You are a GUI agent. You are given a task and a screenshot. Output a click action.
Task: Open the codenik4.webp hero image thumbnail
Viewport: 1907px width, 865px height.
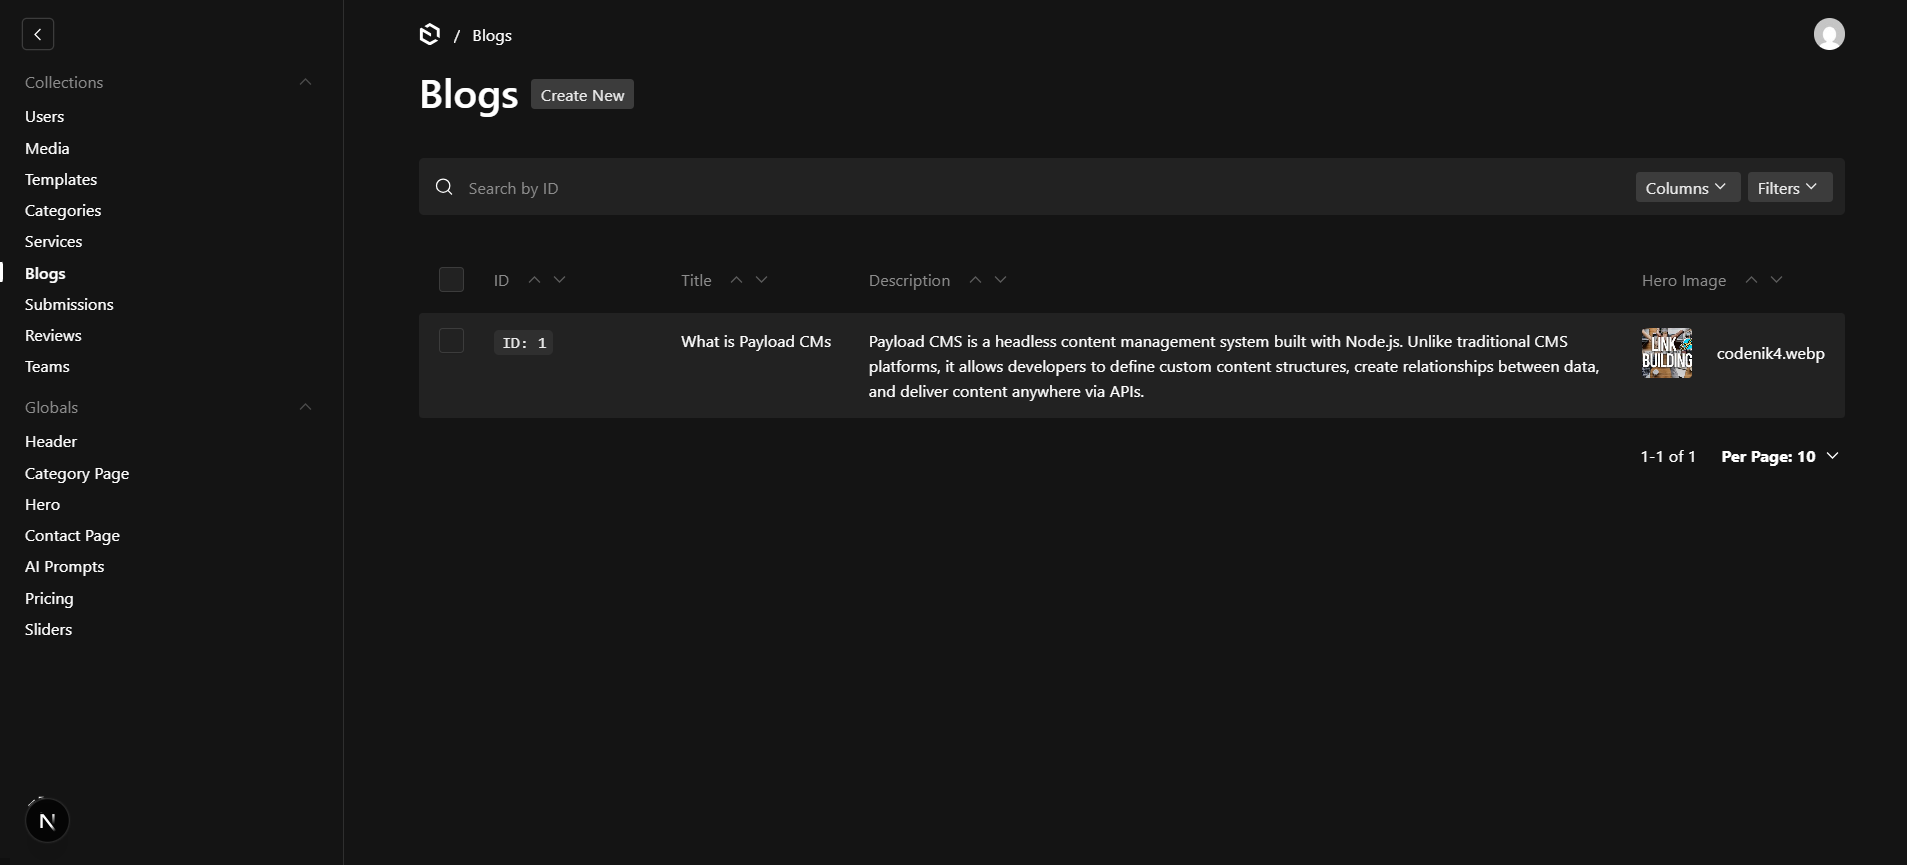tap(1666, 353)
